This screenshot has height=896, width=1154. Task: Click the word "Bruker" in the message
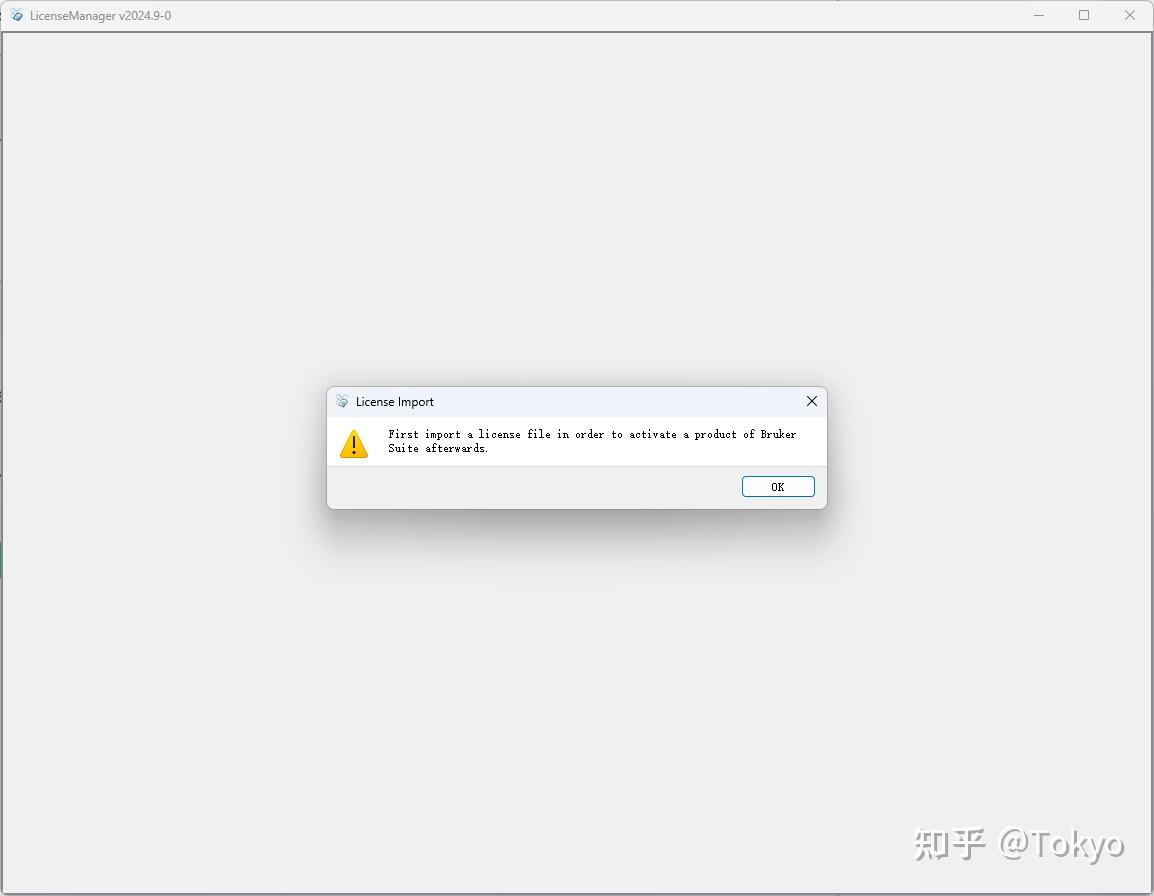click(779, 434)
